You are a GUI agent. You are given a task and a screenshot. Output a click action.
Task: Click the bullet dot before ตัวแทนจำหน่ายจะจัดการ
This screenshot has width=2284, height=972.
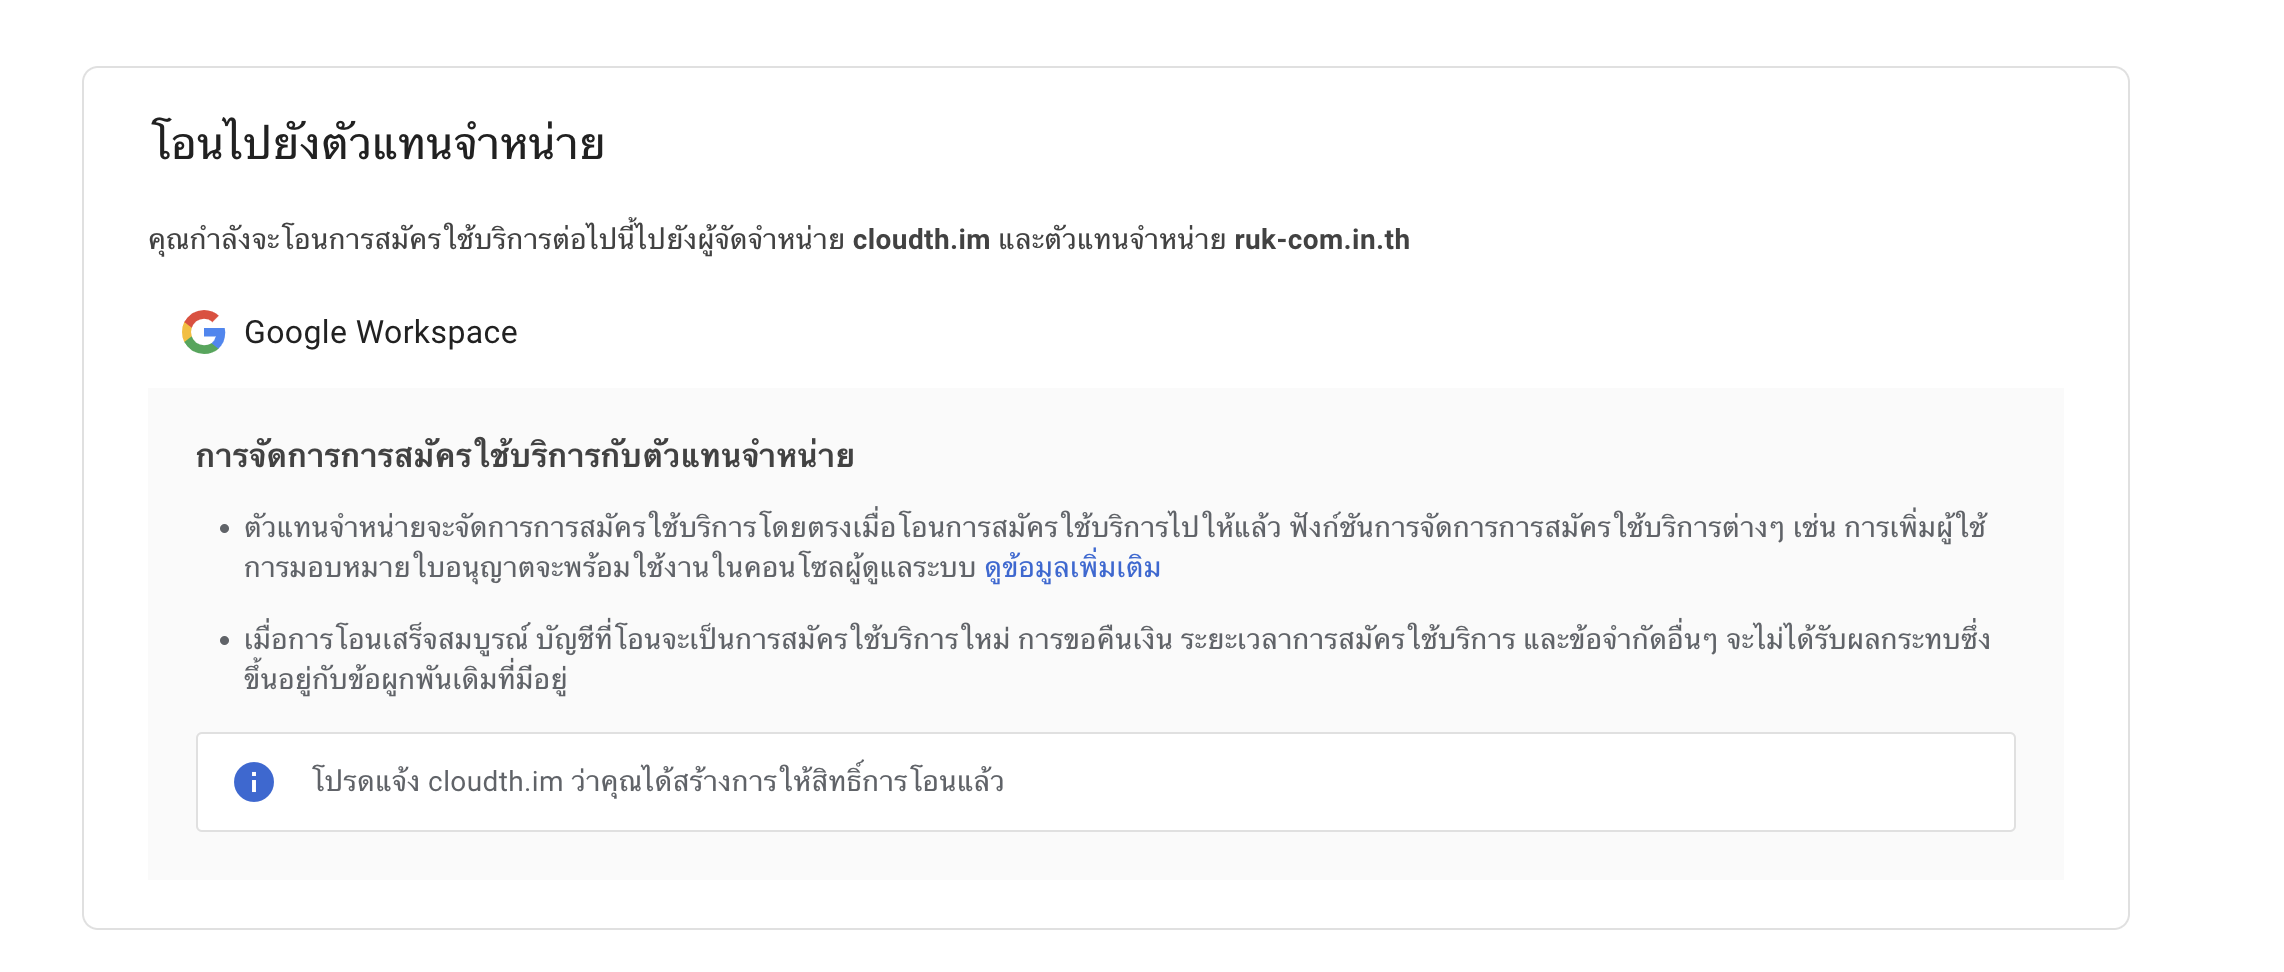[x=225, y=528]
